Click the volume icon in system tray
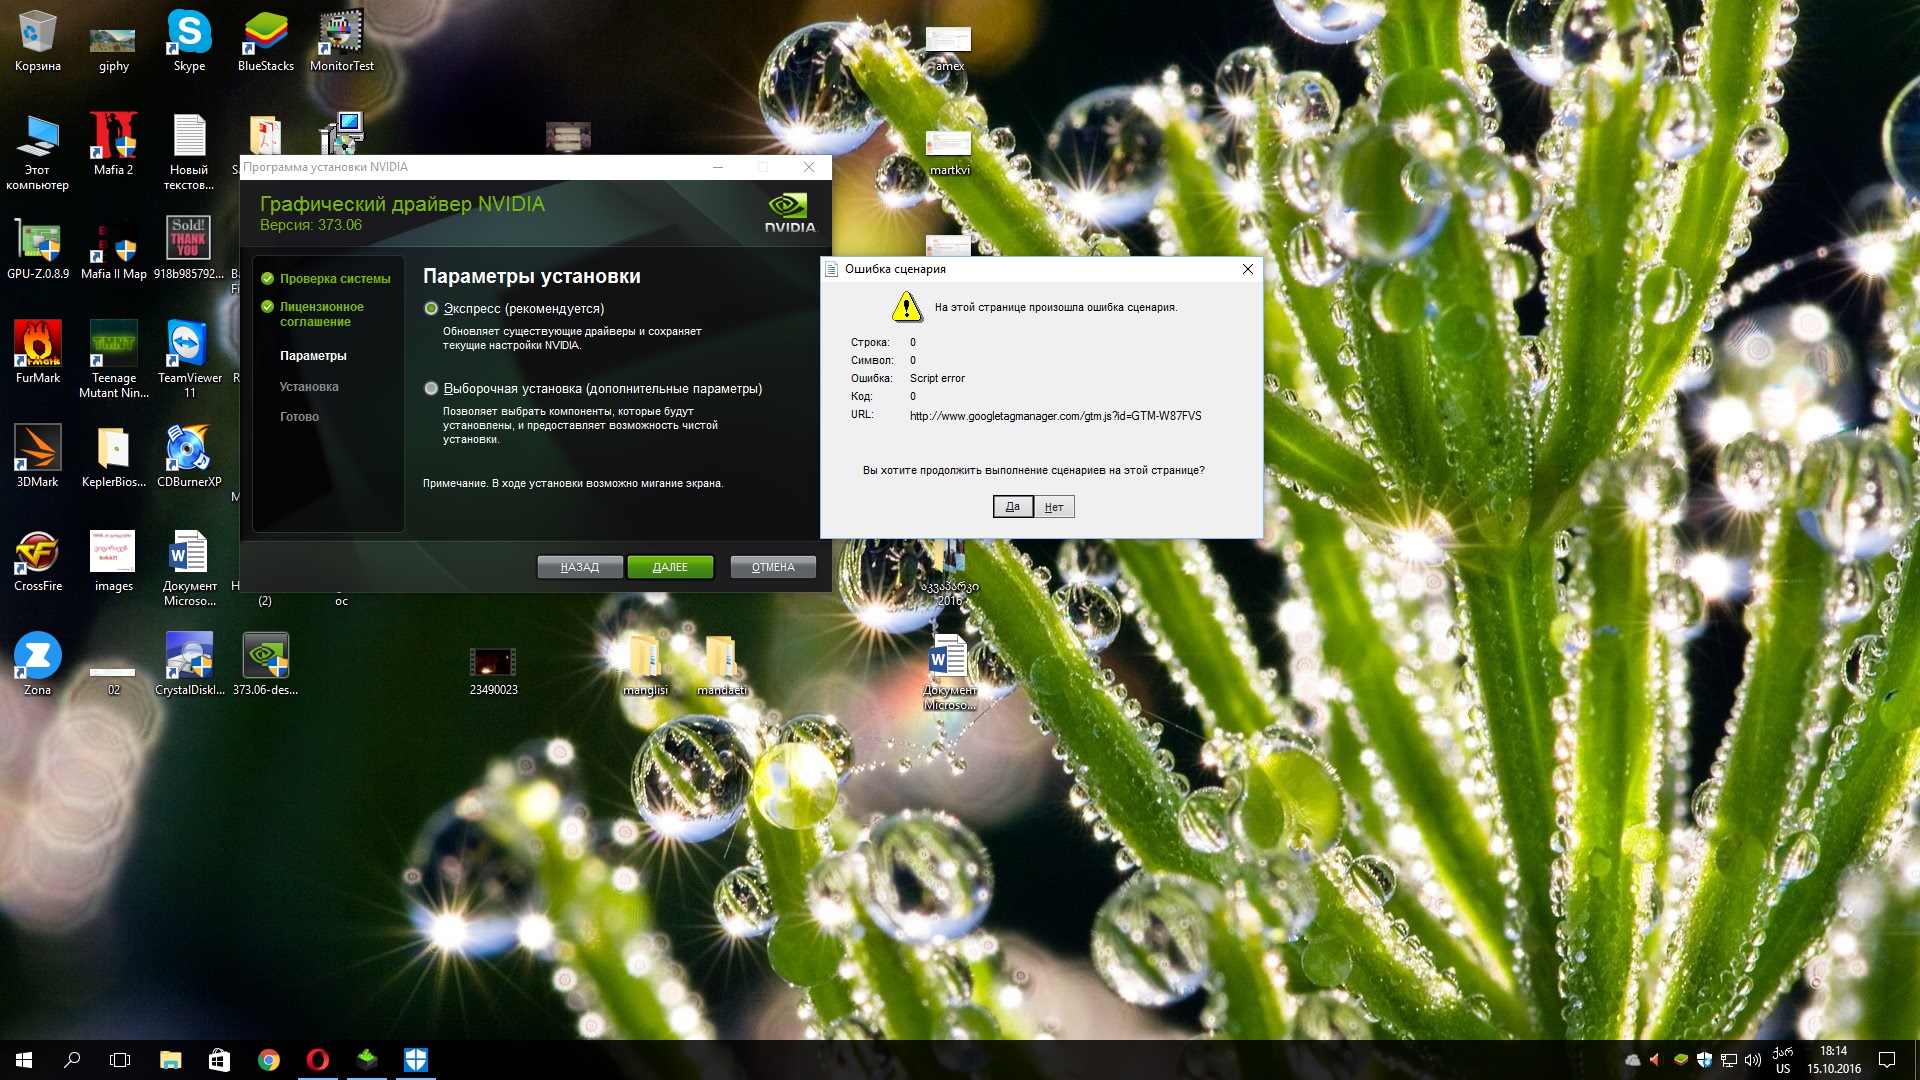The width and height of the screenshot is (1920, 1080). [x=1752, y=1060]
